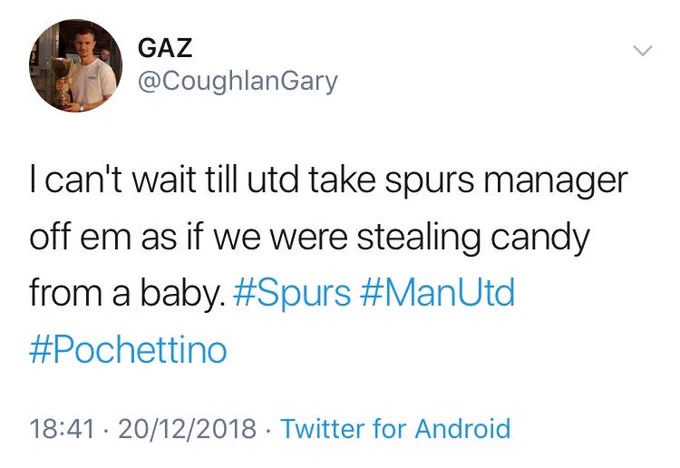Screen dimensions: 680x468
Task: Open GAZ's round profile picture
Action: (x=76, y=65)
